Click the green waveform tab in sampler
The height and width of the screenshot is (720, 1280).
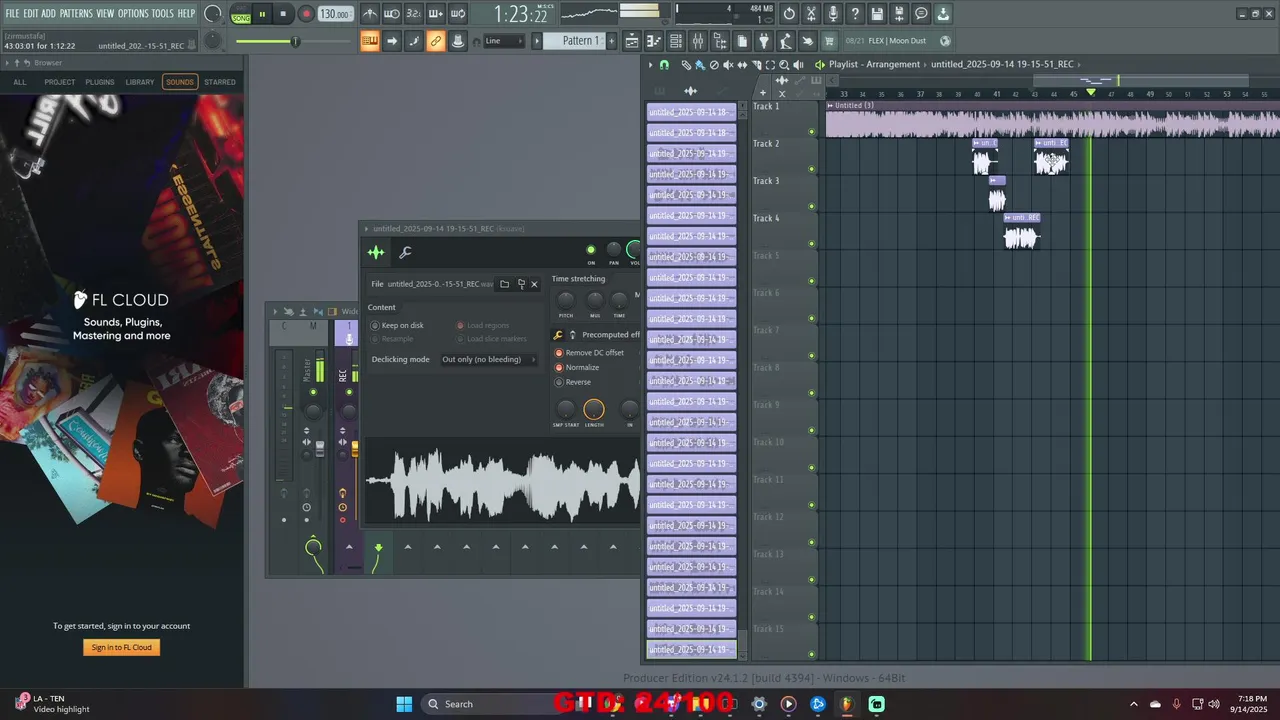coord(376,252)
